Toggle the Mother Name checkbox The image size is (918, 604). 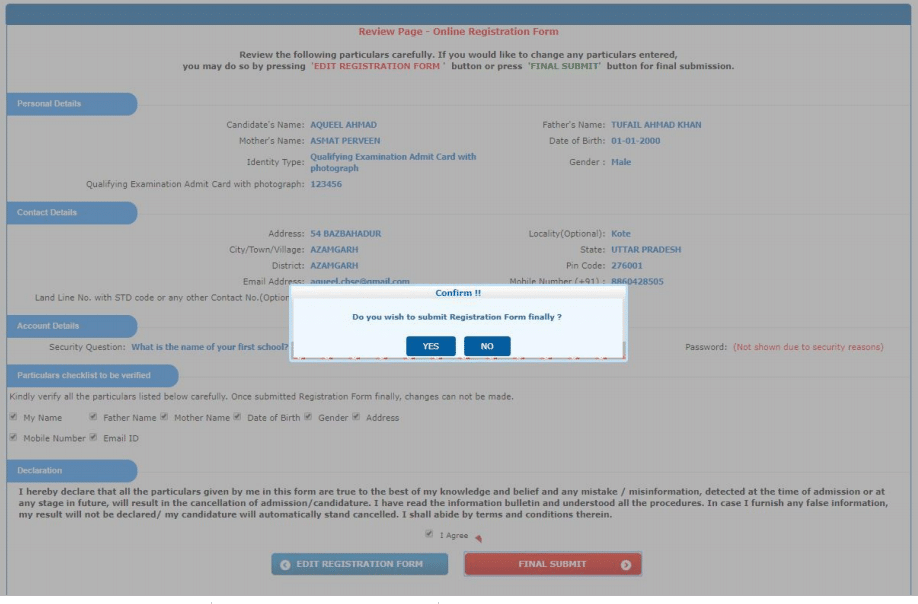pos(164,417)
